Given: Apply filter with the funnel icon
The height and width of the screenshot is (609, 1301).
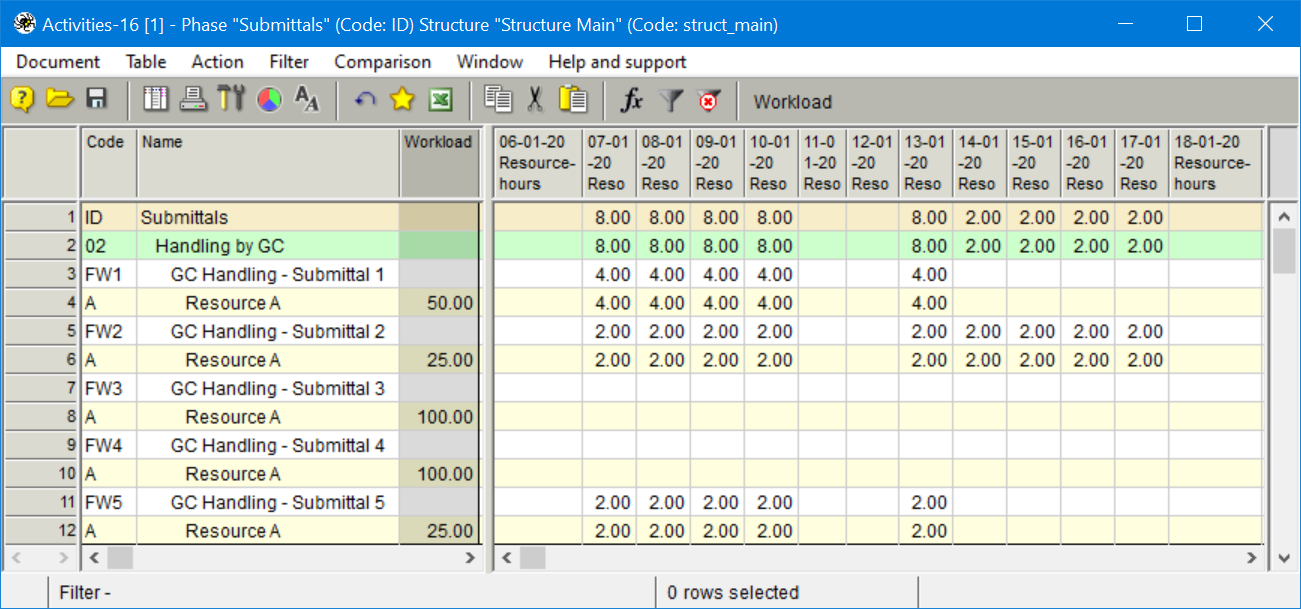Looking at the screenshot, I should 671,99.
